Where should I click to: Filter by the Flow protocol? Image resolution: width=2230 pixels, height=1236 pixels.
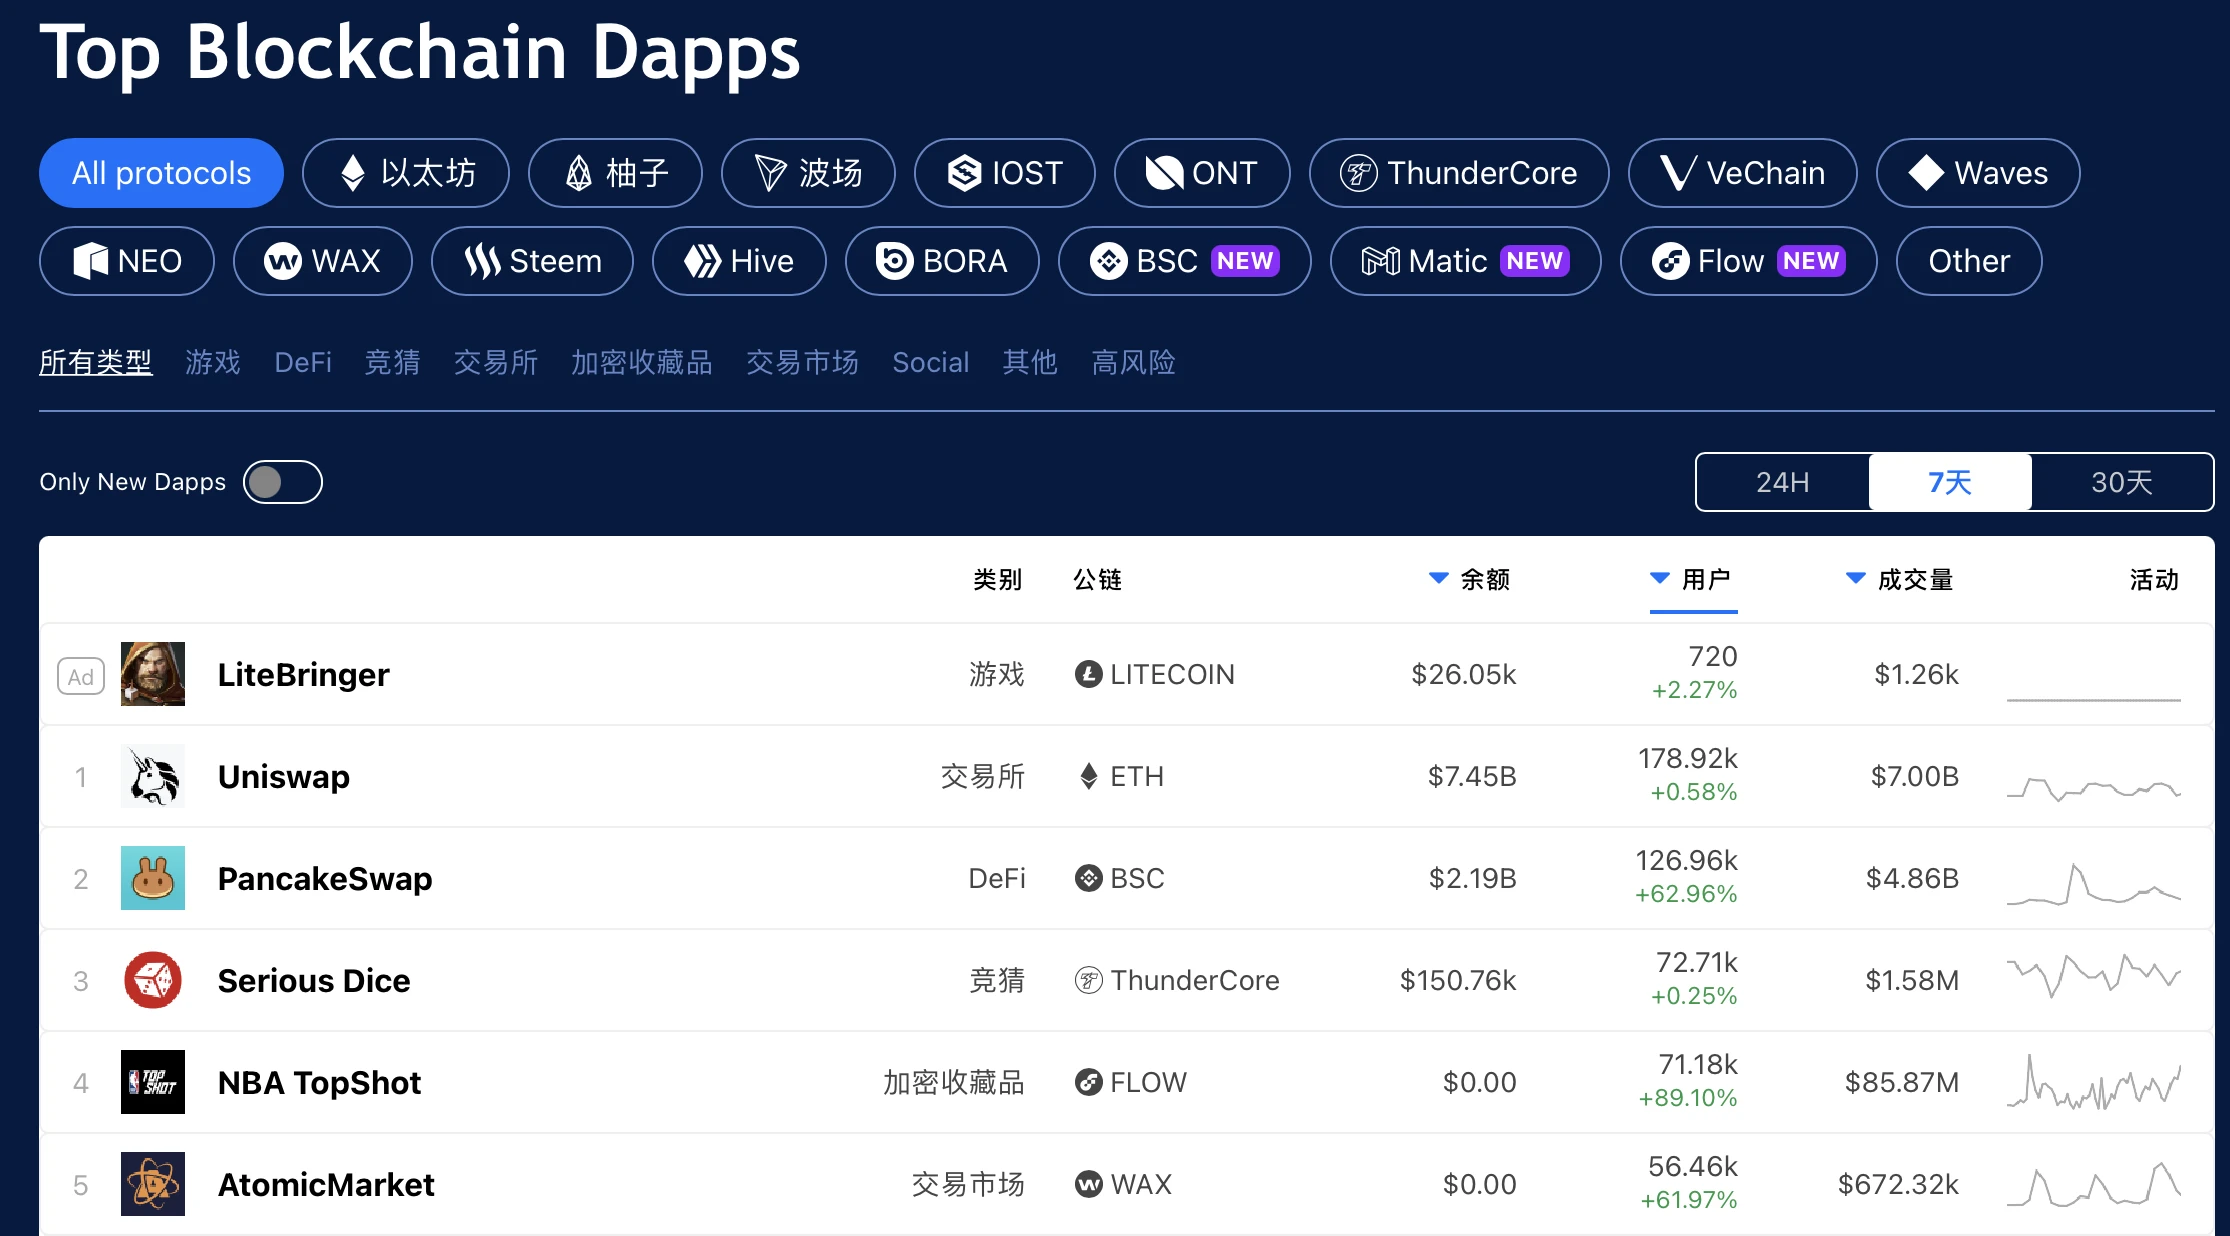coord(1749,261)
